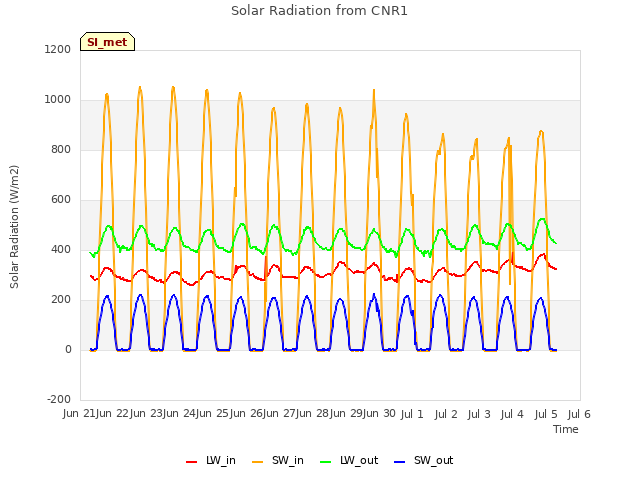Click the Jun 25 x-axis tick label
The image size is (640, 480).
tap(213, 414)
